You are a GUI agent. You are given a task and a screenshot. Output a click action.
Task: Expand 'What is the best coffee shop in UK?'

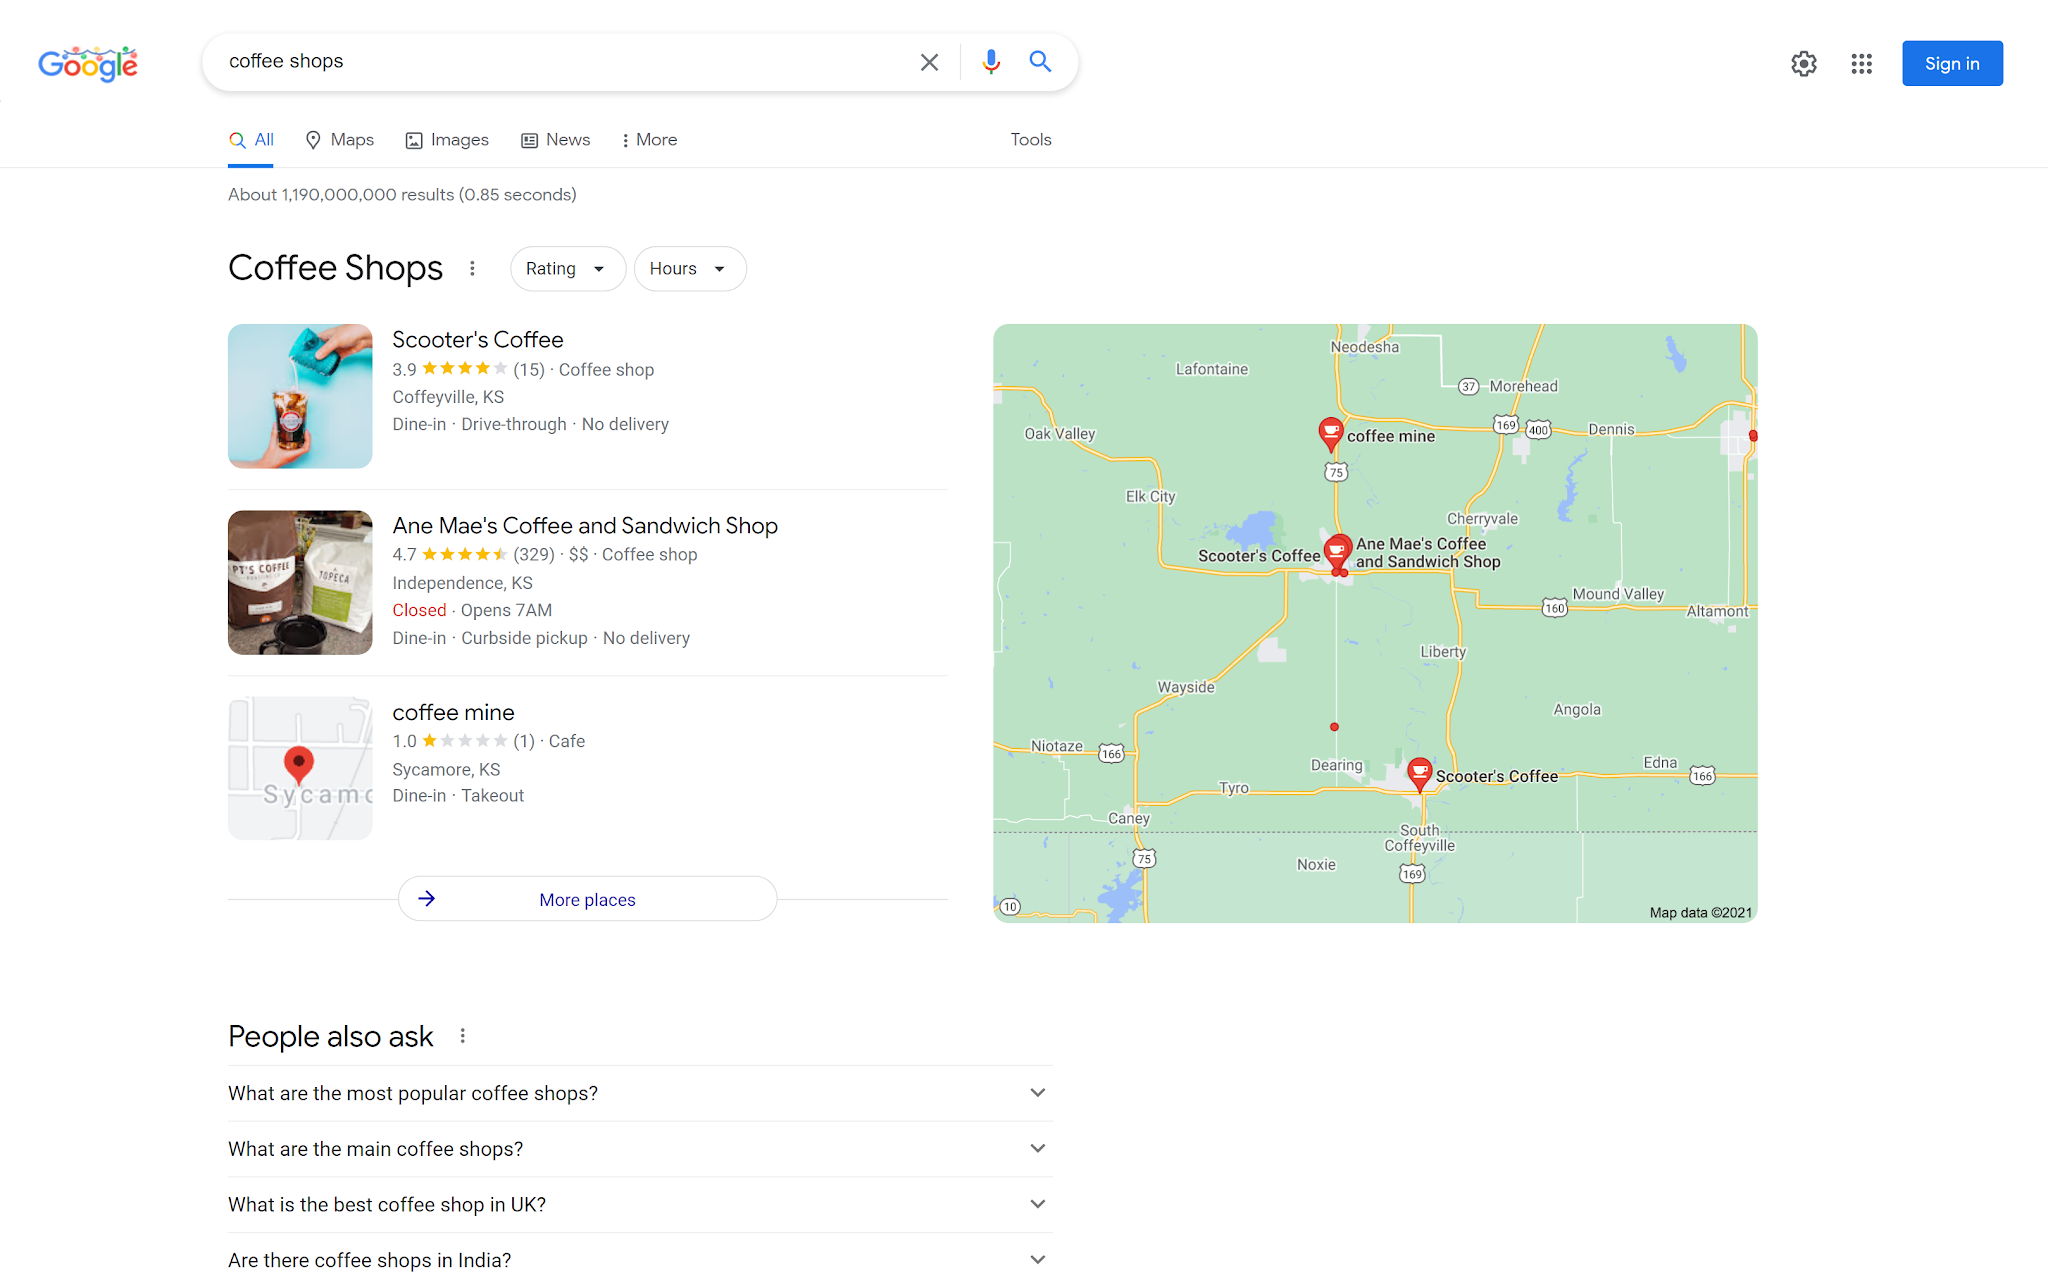coord(640,1204)
